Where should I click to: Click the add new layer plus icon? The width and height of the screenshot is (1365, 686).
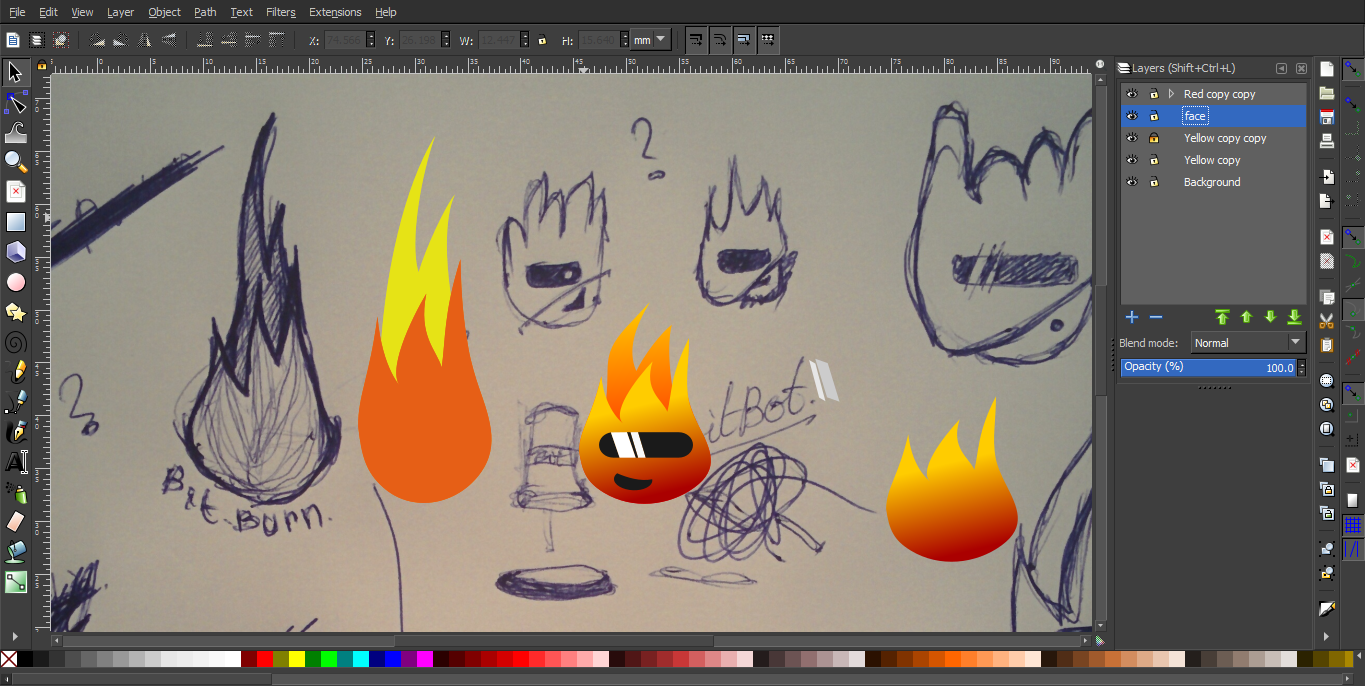click(x=1132, y=317)
